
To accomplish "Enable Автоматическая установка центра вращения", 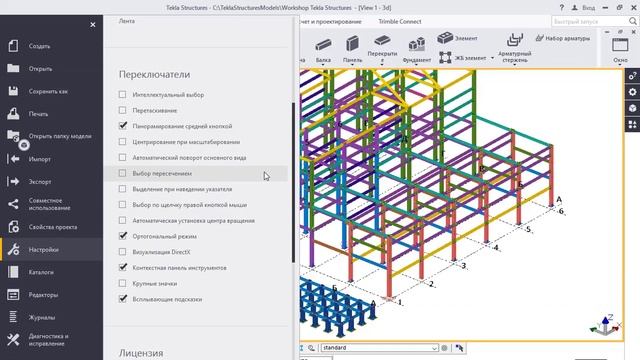I will 122,220.
